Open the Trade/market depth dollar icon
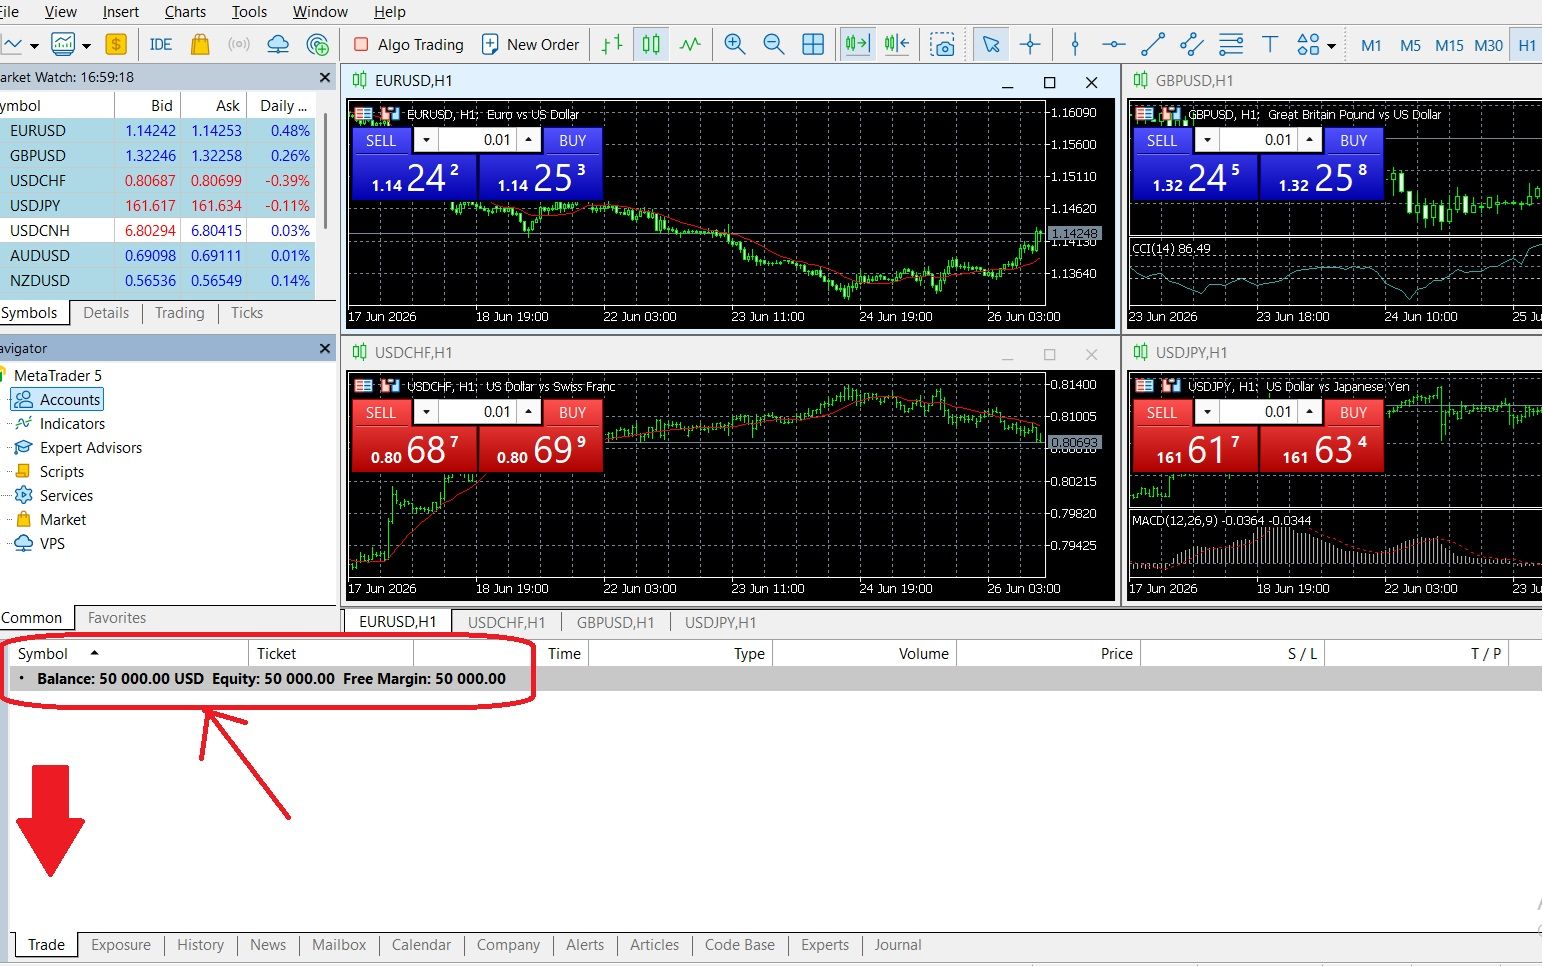The image size is (1543, 966). click(116, 44)
